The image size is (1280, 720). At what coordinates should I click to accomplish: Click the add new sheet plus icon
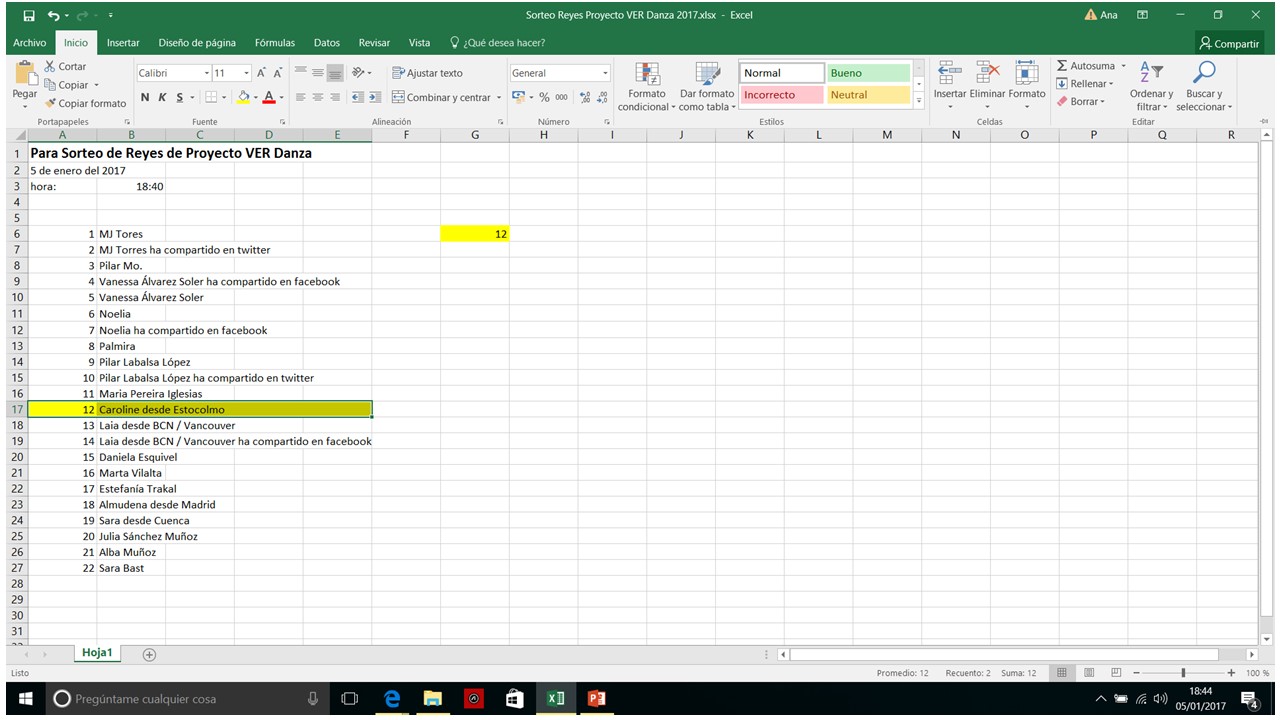pos(149,654)
